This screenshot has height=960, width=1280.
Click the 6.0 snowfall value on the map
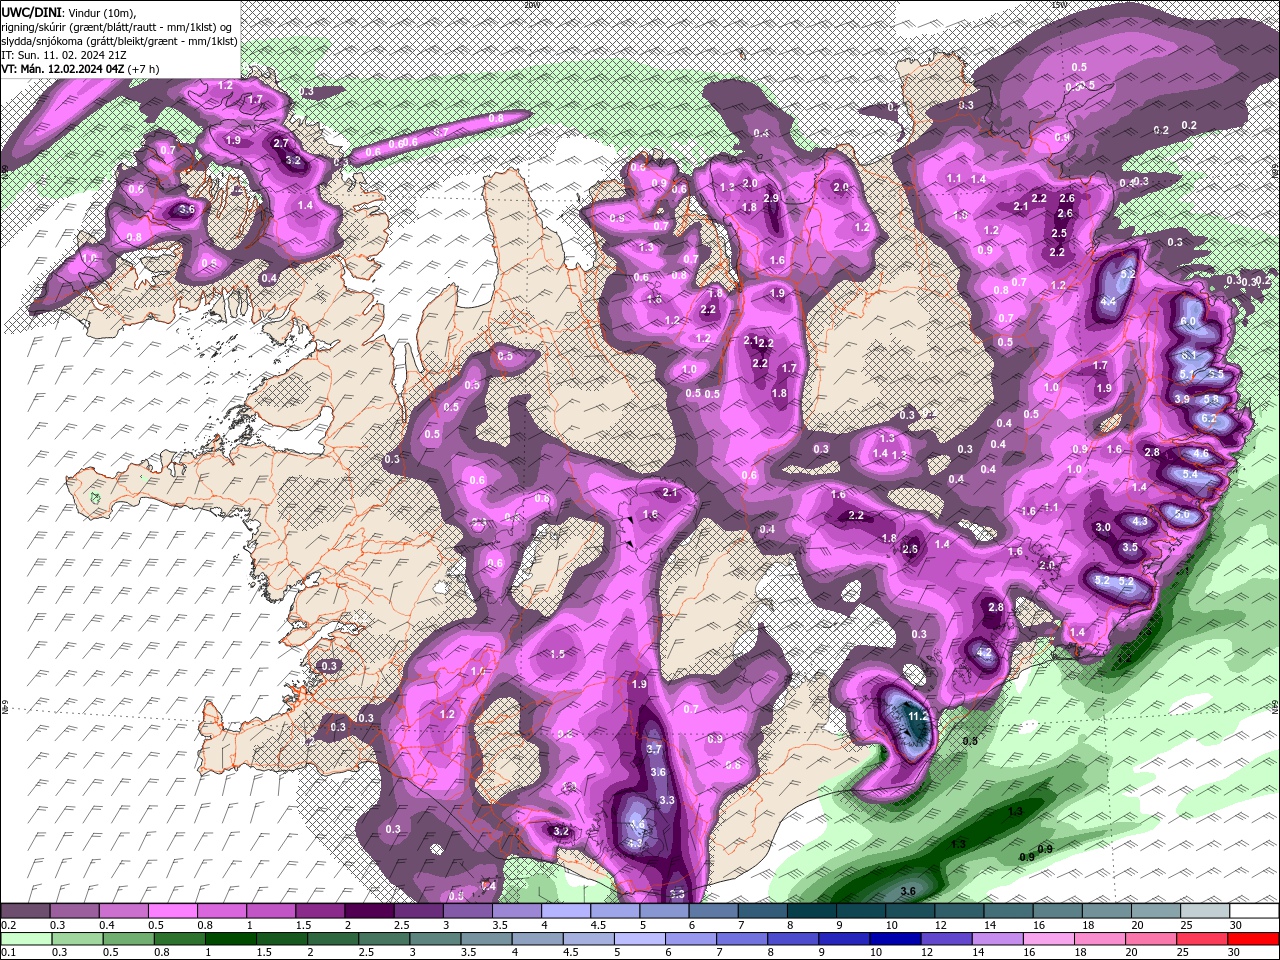[1188, 321]
